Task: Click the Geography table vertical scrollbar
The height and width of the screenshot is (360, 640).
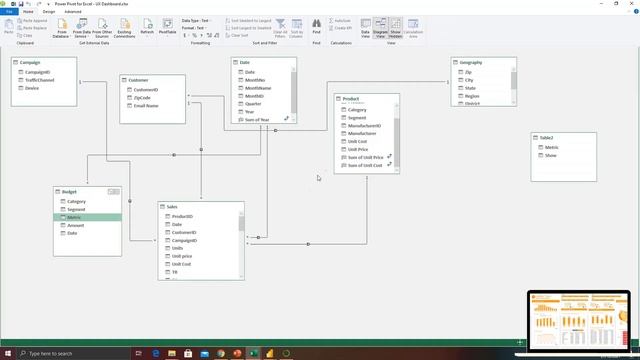Action: point(513,86)
